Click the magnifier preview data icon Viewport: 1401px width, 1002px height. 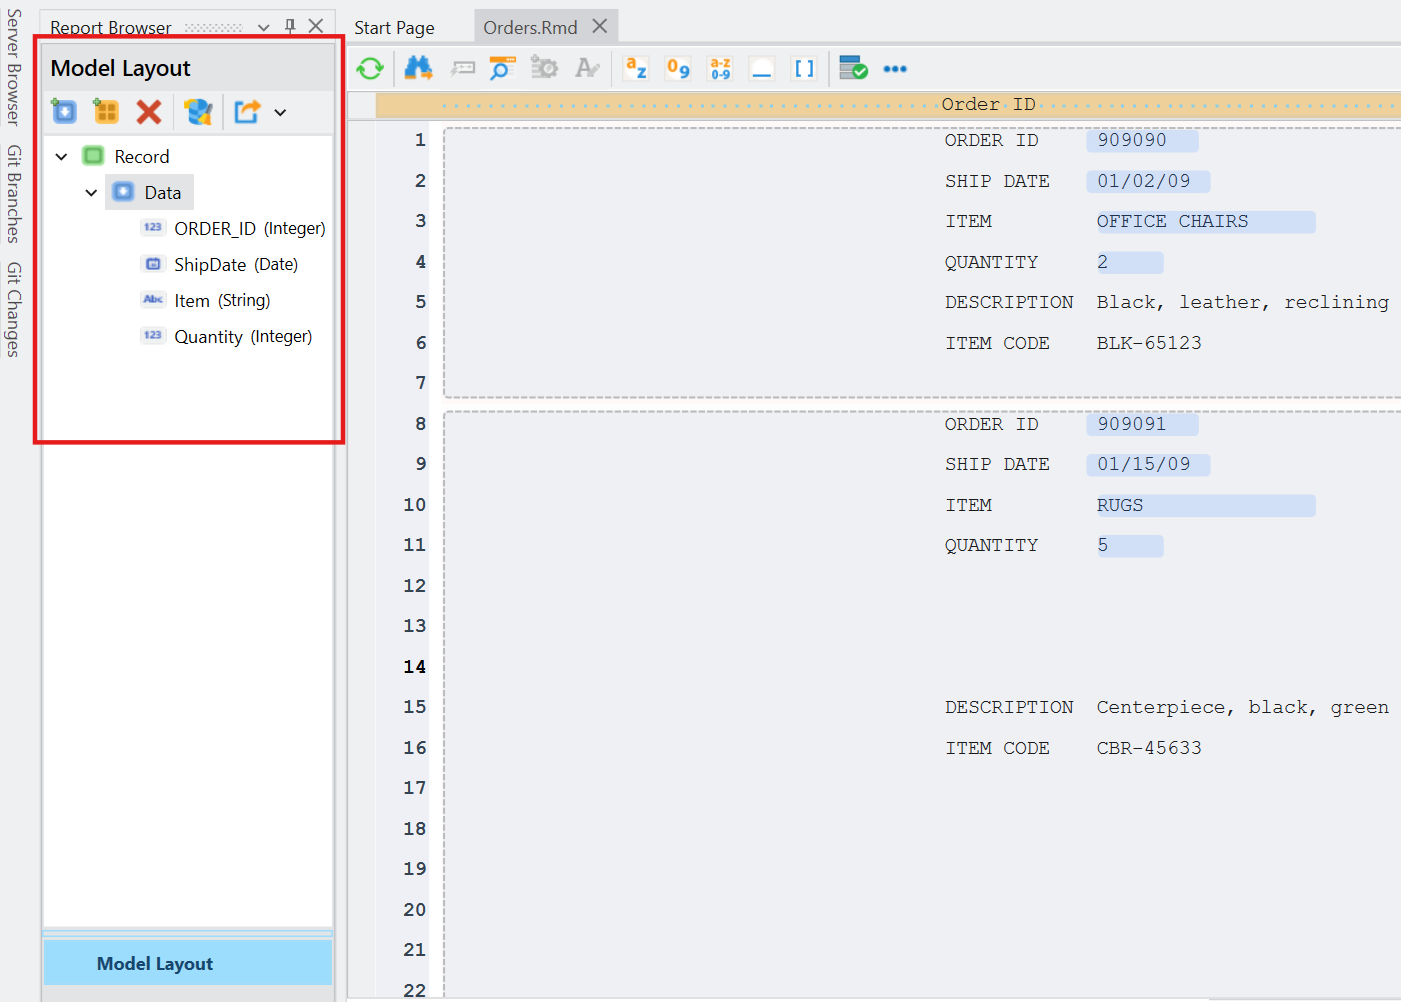[502, 68]
